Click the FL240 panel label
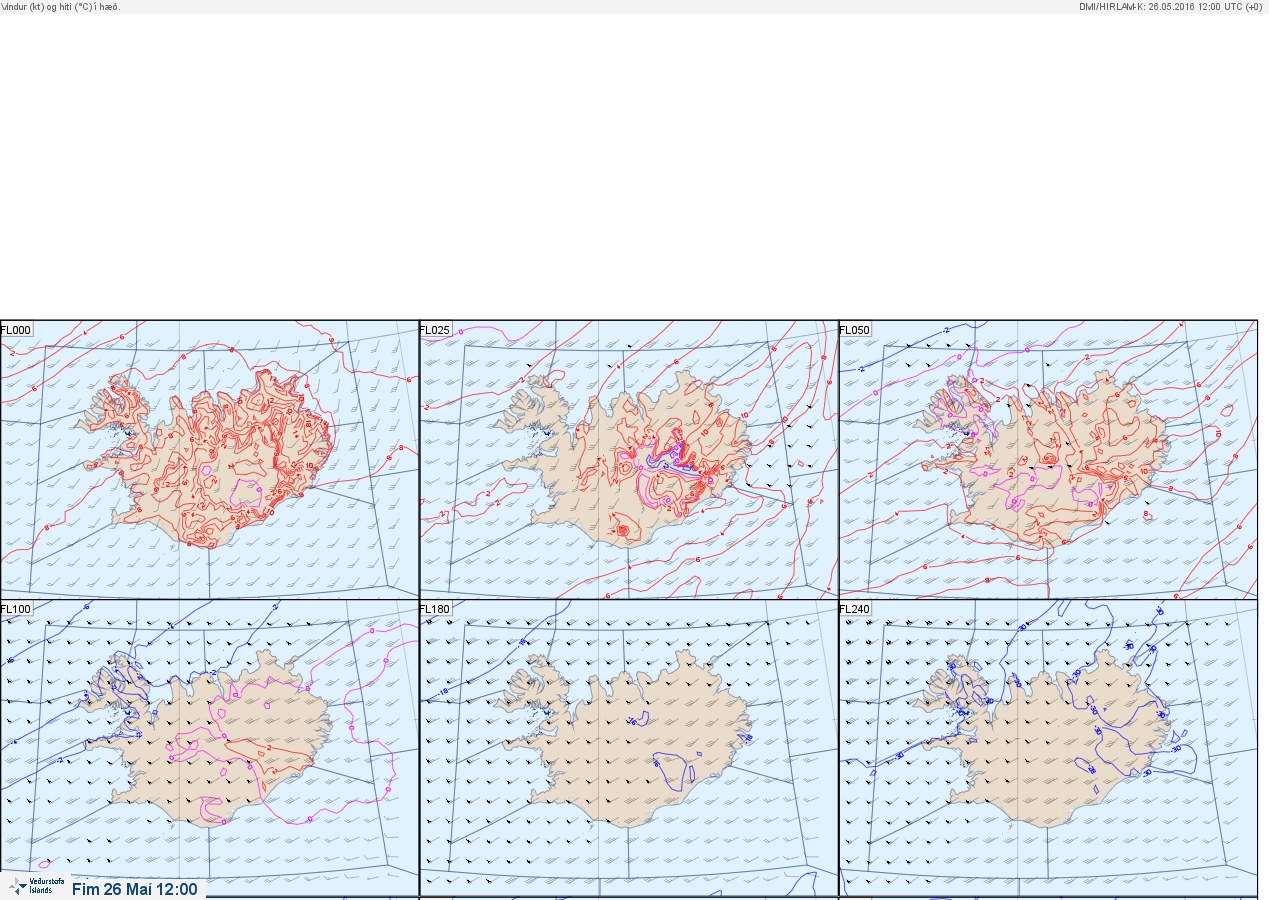The width and height of the screenshot is (1269, 900). [x=856, y=609]
